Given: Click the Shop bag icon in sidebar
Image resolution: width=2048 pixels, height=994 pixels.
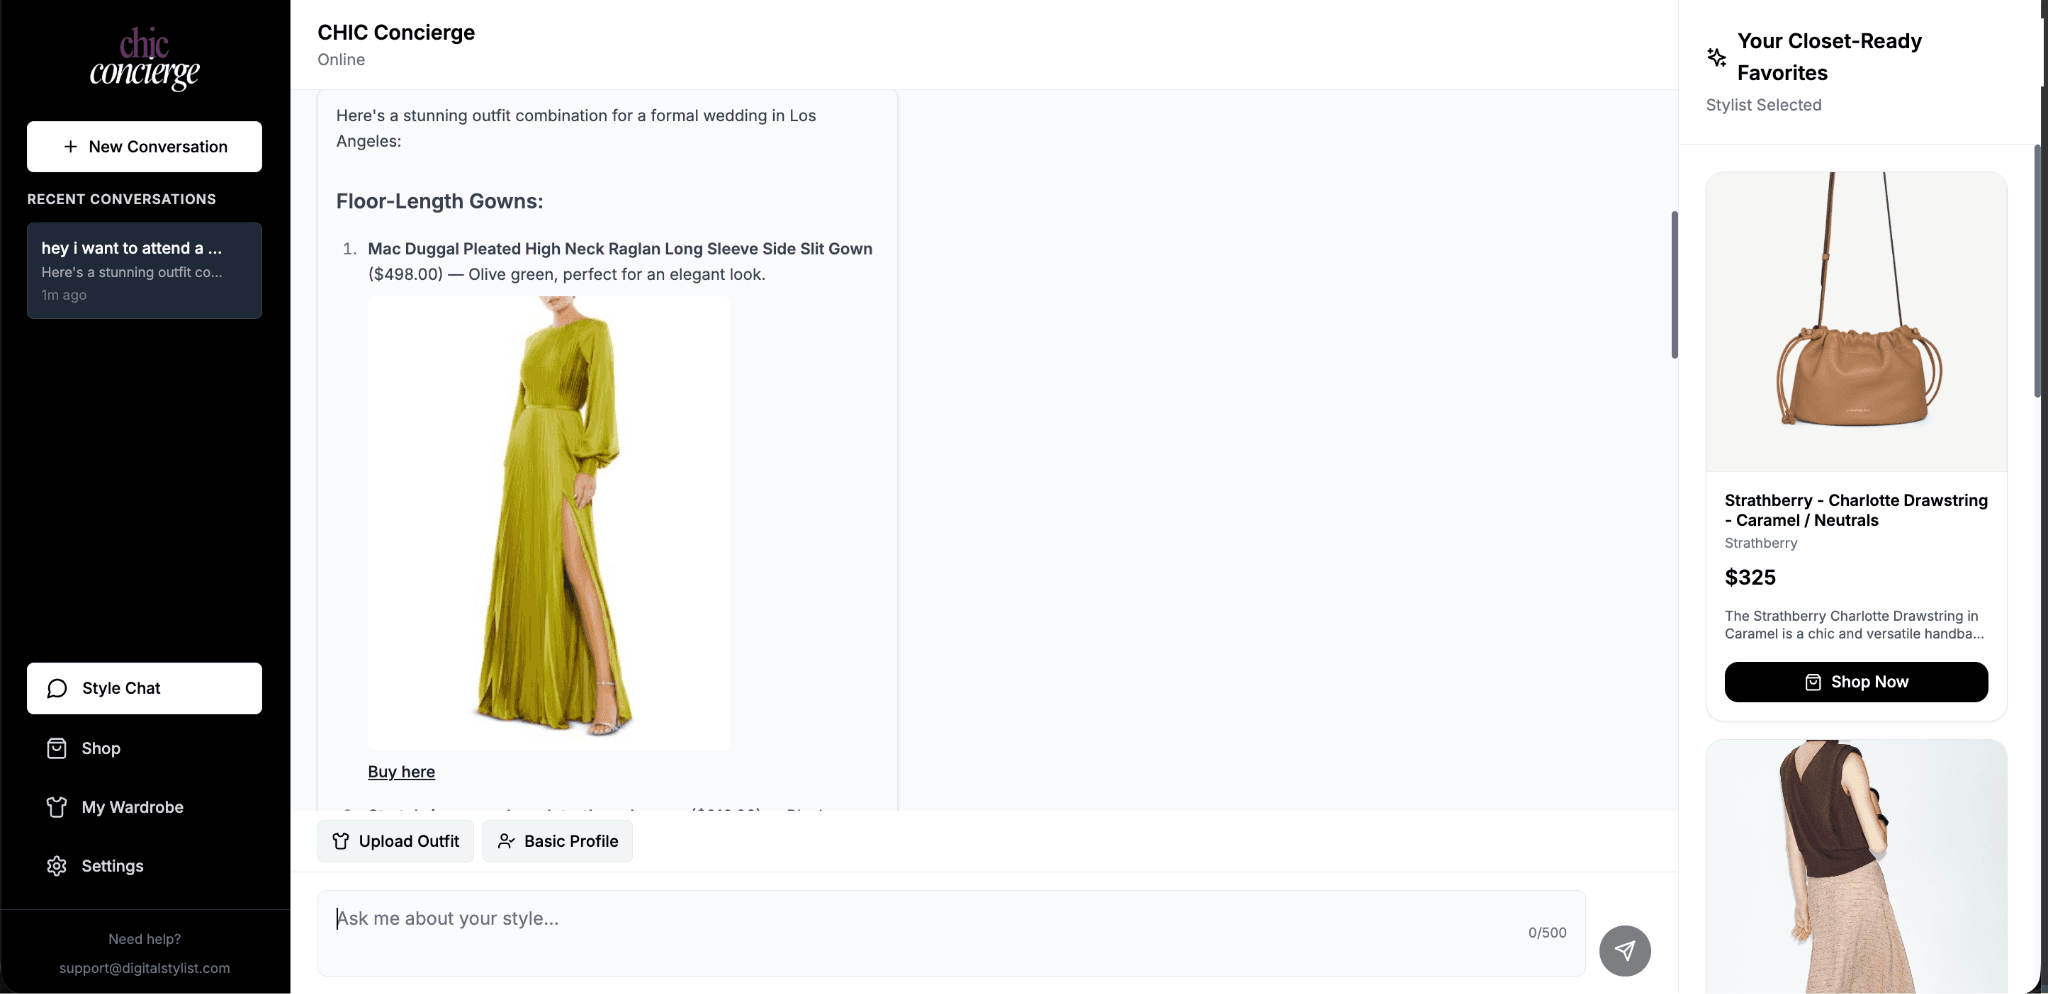Looking at the screenshot, I should pyautogui.click(x=57, y=748).
